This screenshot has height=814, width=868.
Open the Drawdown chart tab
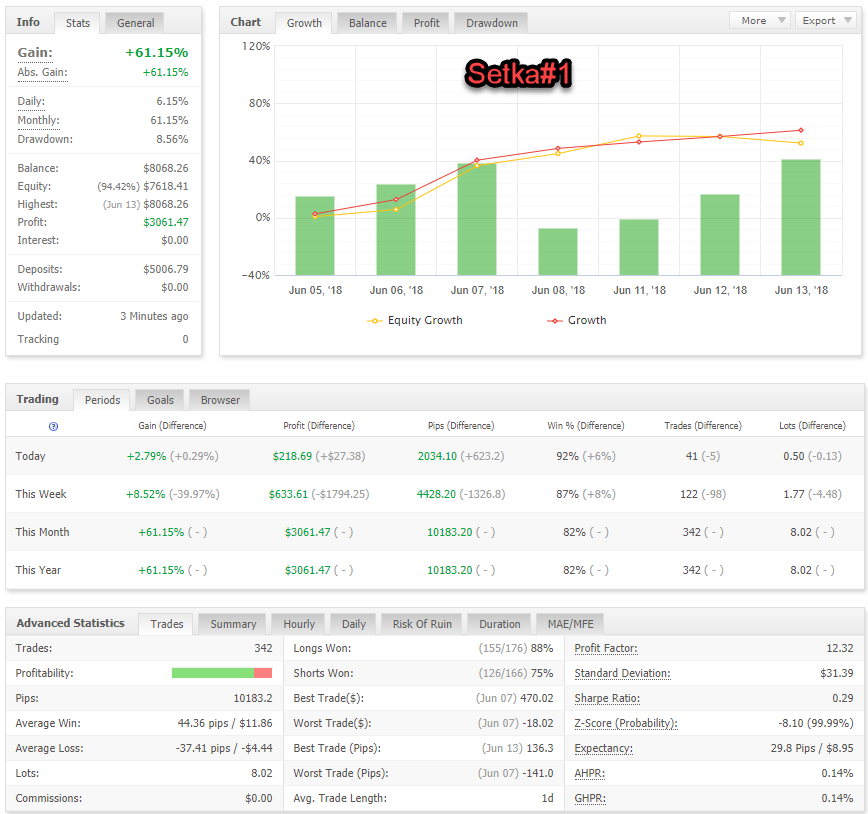click(492, 23)
